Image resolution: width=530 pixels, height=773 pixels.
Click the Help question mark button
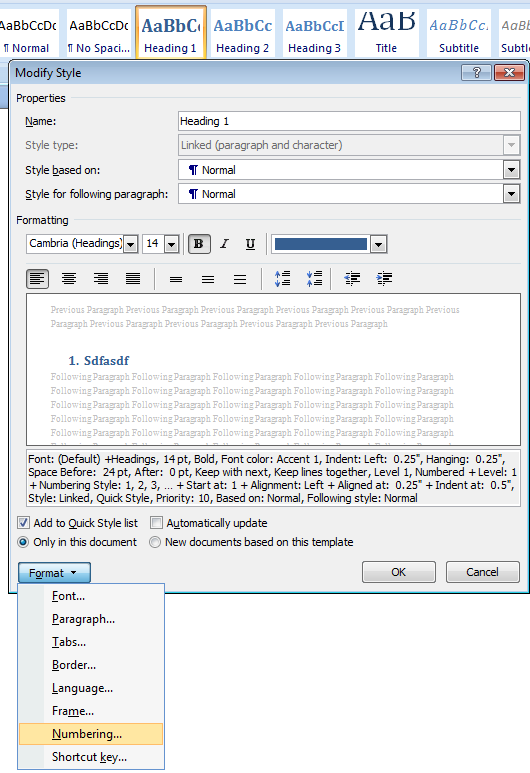[x=476, y=73]
